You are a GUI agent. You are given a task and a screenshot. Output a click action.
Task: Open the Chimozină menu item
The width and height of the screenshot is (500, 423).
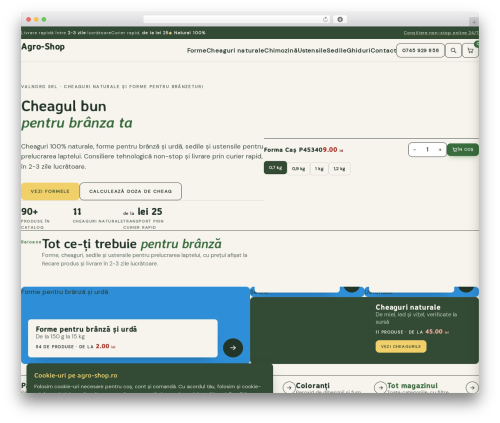(281, 51)
